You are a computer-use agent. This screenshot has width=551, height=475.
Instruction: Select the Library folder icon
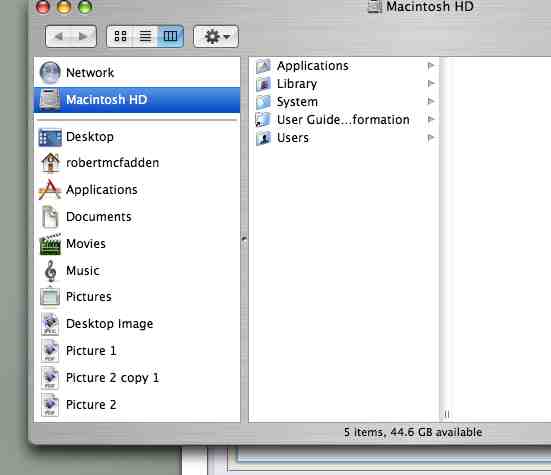(263, 84)
